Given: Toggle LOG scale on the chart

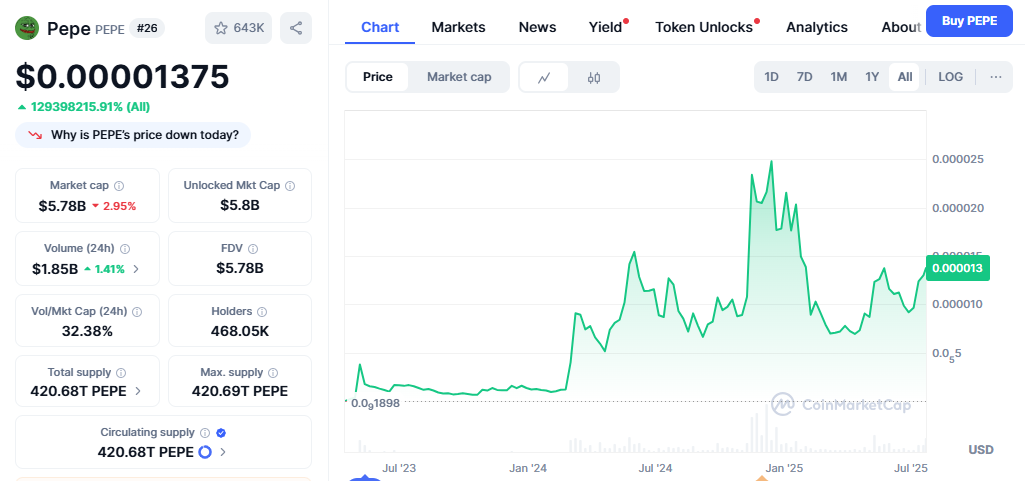Looking at the screenshot, I should click(x=950, y=77).
